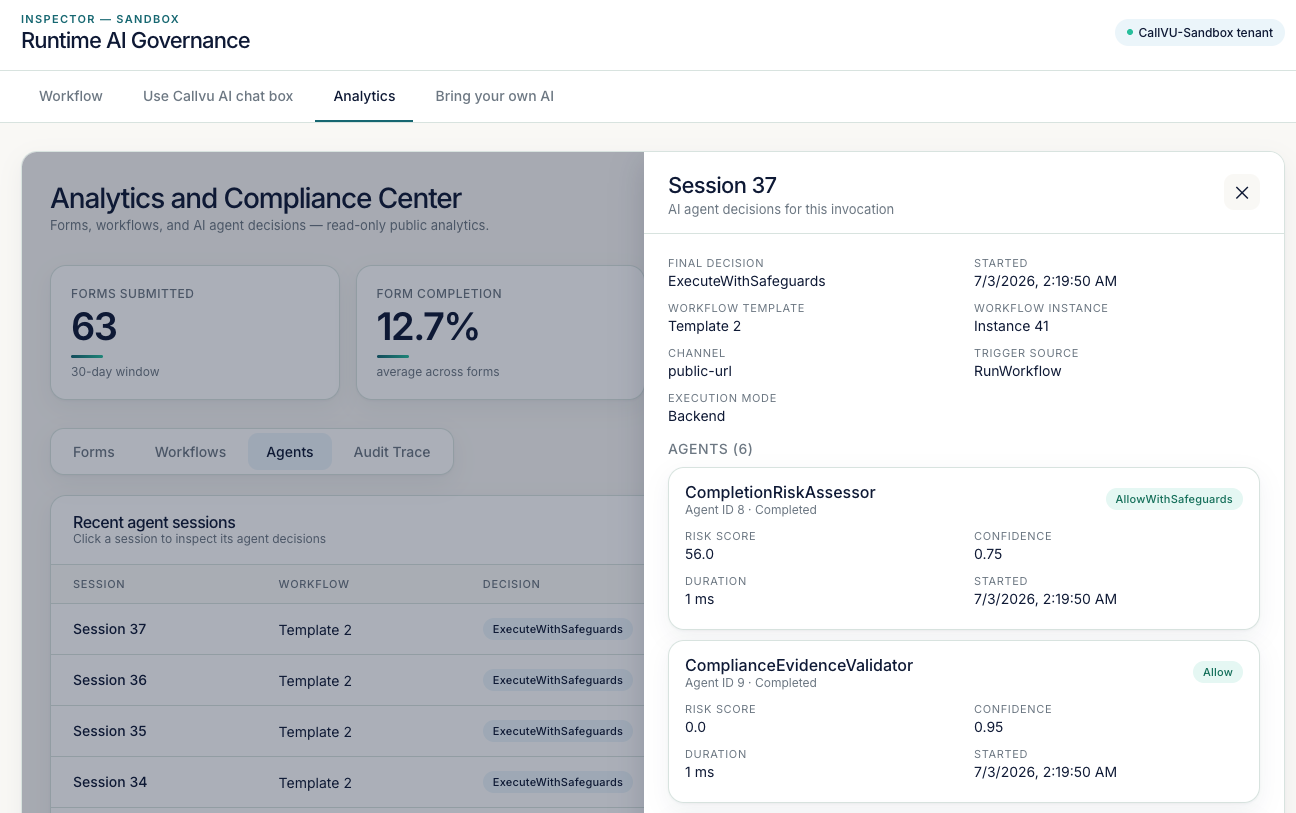Select the Analytics tab
Viewport: 1296px width, 813px height.
coord(364,96)
